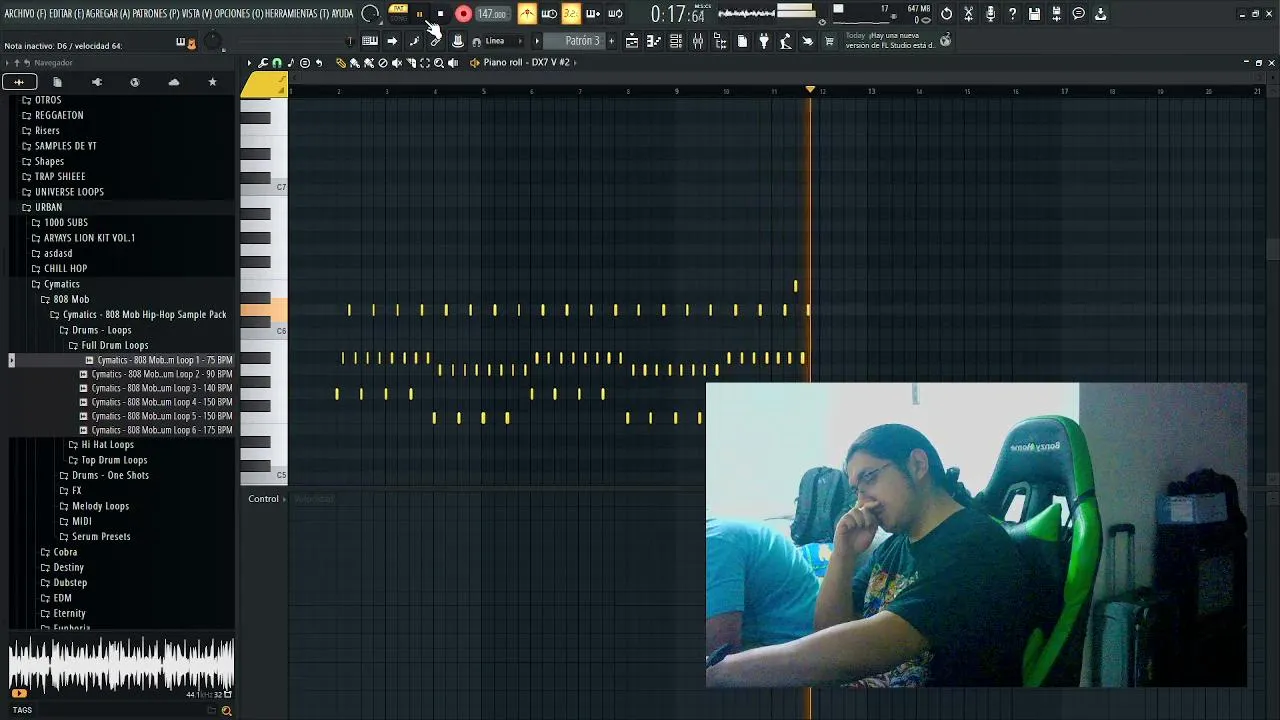
Task: Click the undo history icon
Action: coord(947,14)
